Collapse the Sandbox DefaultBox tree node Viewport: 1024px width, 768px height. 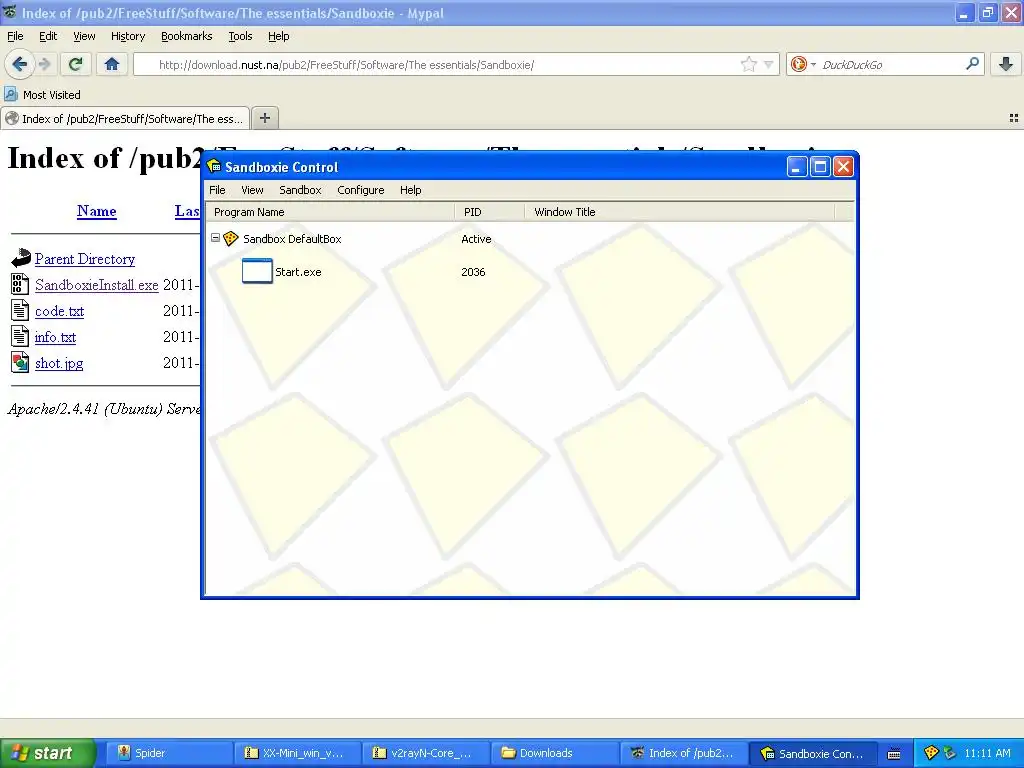215,238
